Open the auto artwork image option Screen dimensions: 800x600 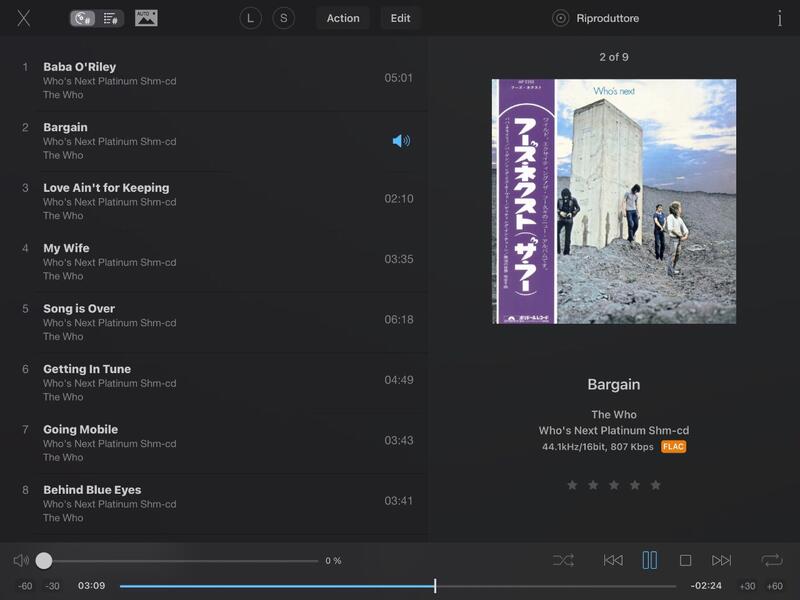(146, 18)
